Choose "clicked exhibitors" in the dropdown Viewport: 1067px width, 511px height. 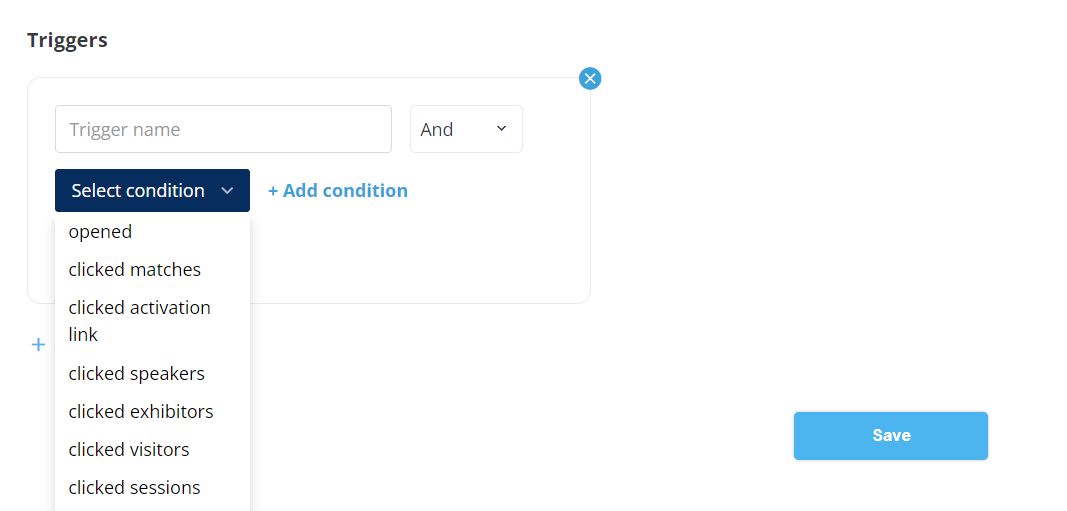coord(141,411)
